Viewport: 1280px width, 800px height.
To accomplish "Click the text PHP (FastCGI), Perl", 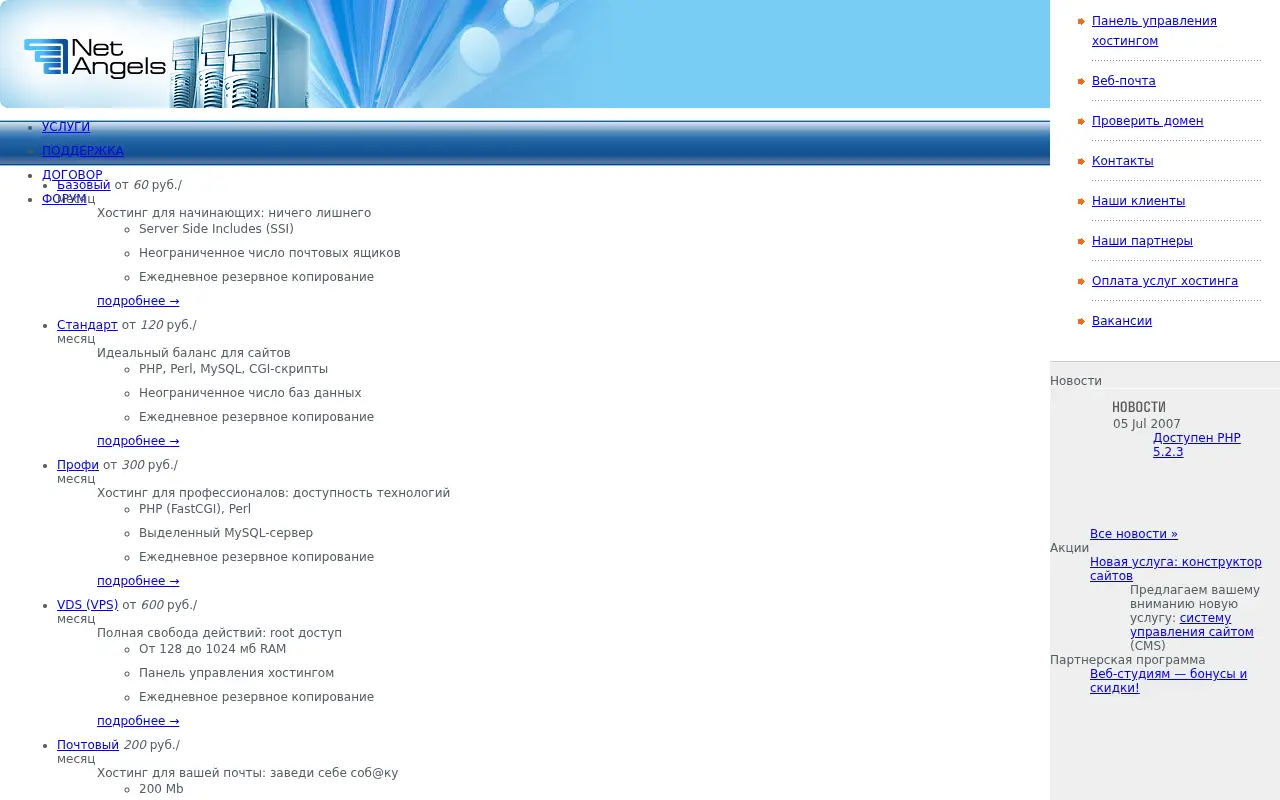I will (x=195, y=509).
